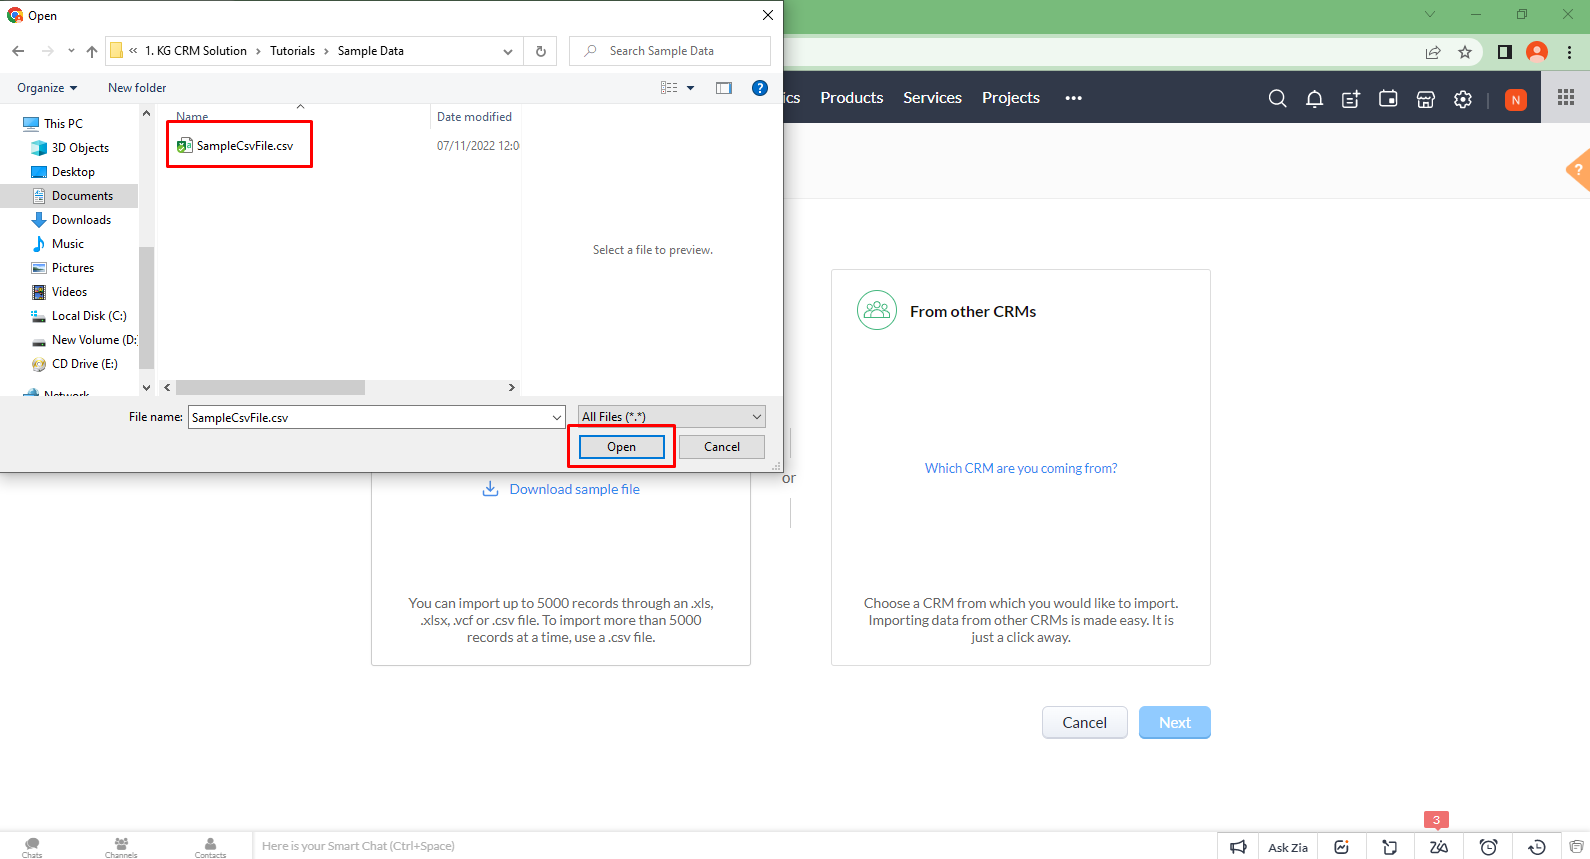Open Chrome three-dot menu
This screenshot has height=859, width=1590.
tap(1569, 52)
